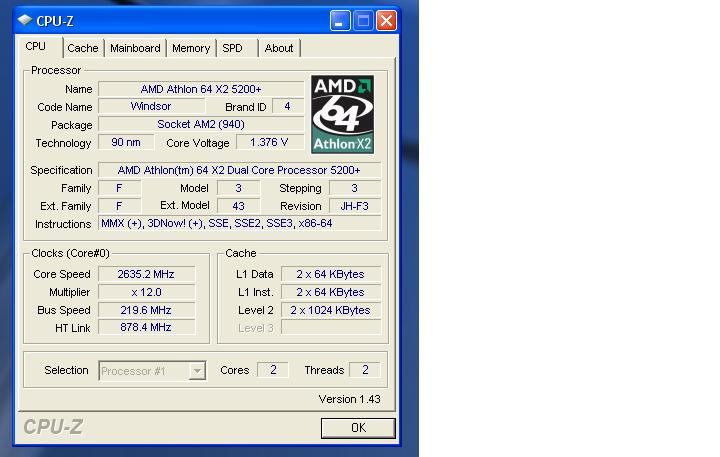720x457 pixels.
Task: Click the Multiplier value x 12.0
Action: point(146,292)
